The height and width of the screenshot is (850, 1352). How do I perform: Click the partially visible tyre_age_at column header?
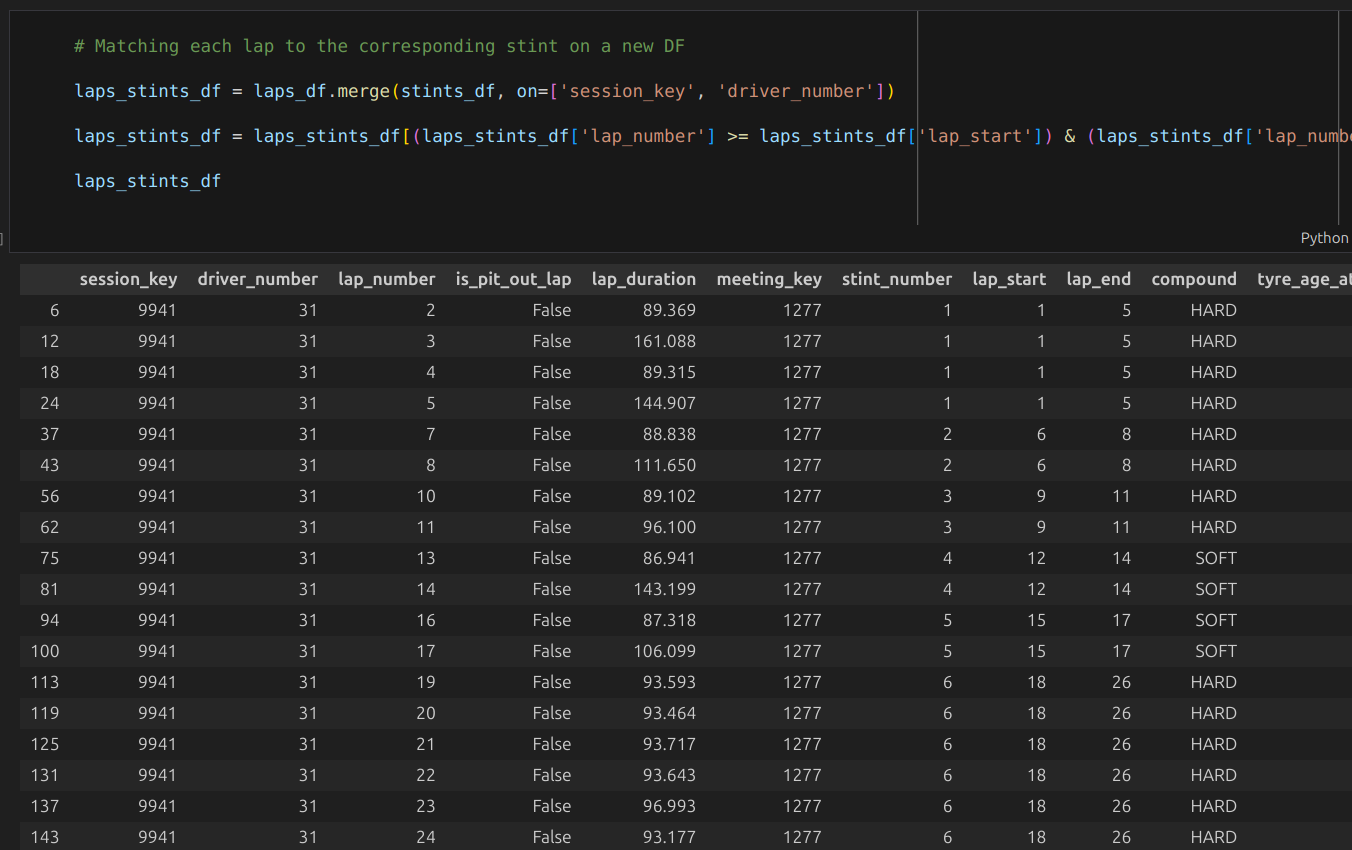[1304, 279]
